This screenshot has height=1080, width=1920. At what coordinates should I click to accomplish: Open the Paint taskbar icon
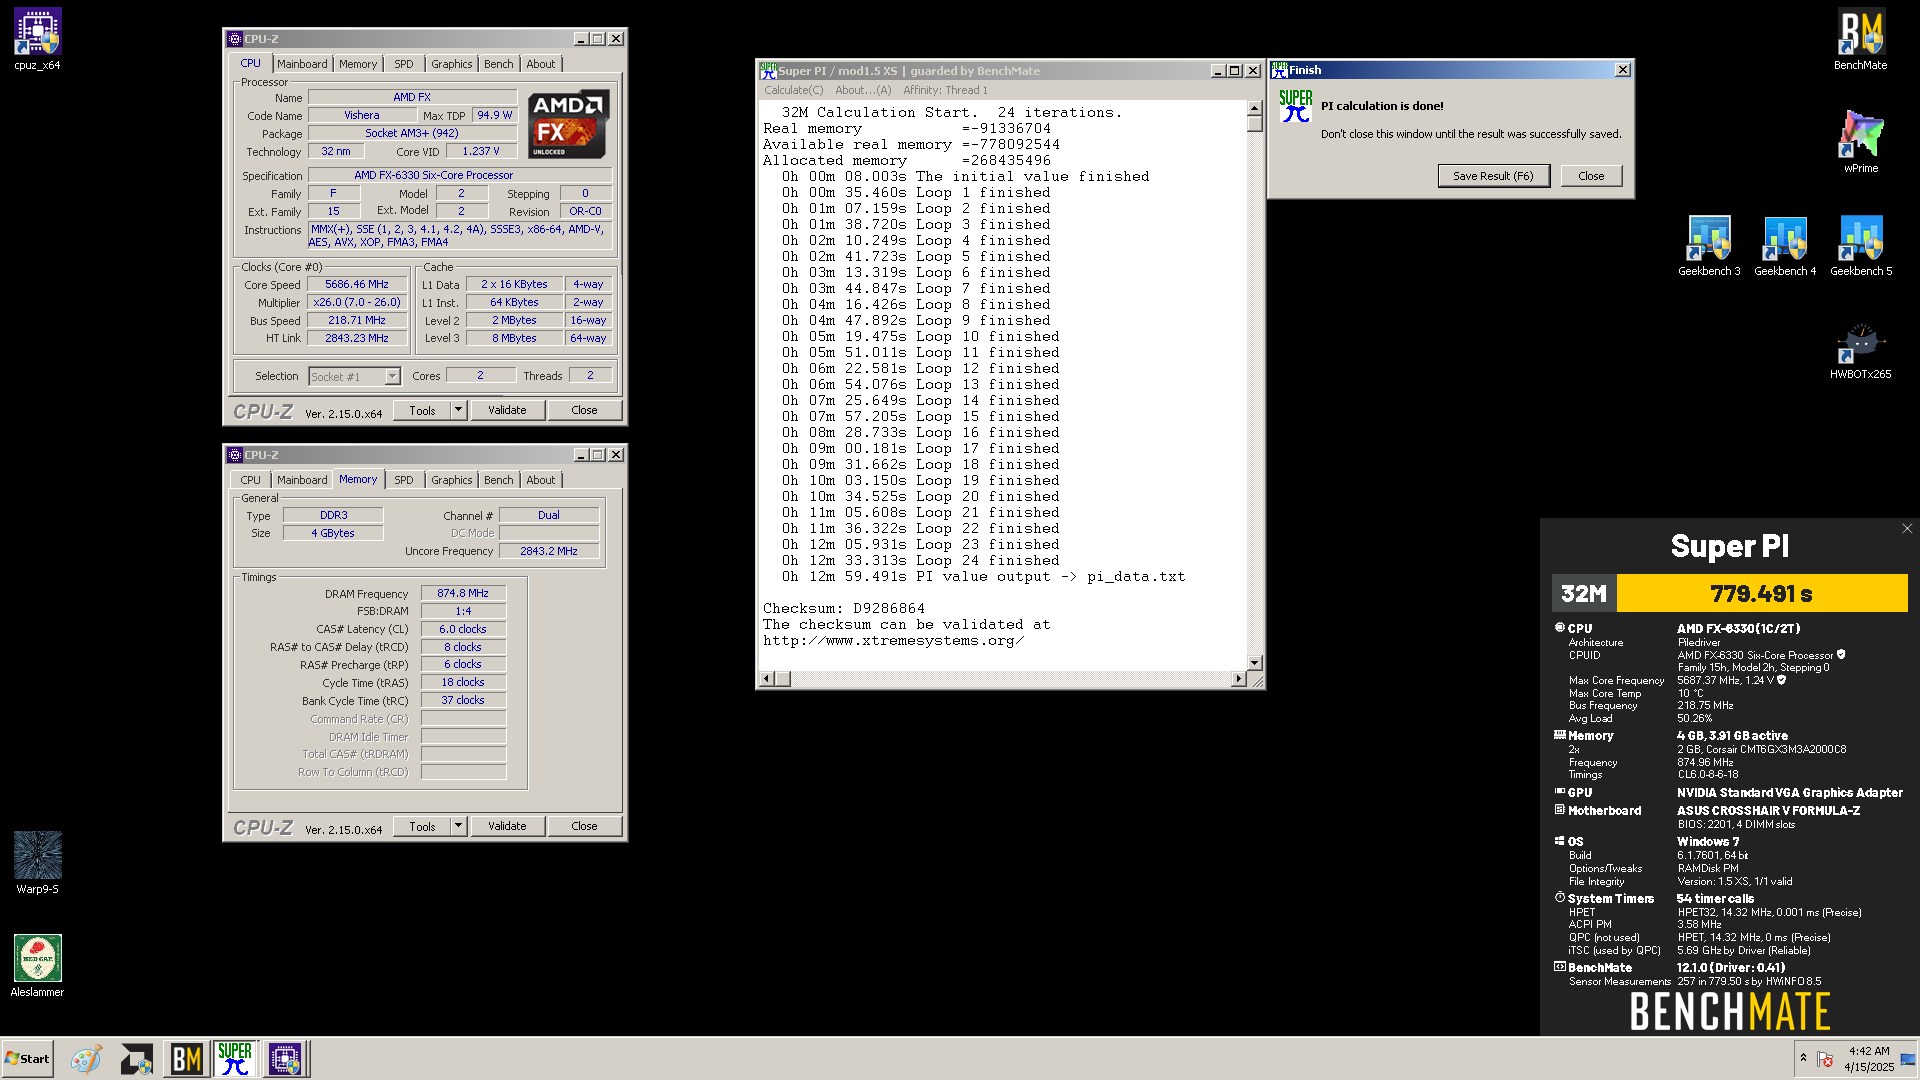point(86,1059)
